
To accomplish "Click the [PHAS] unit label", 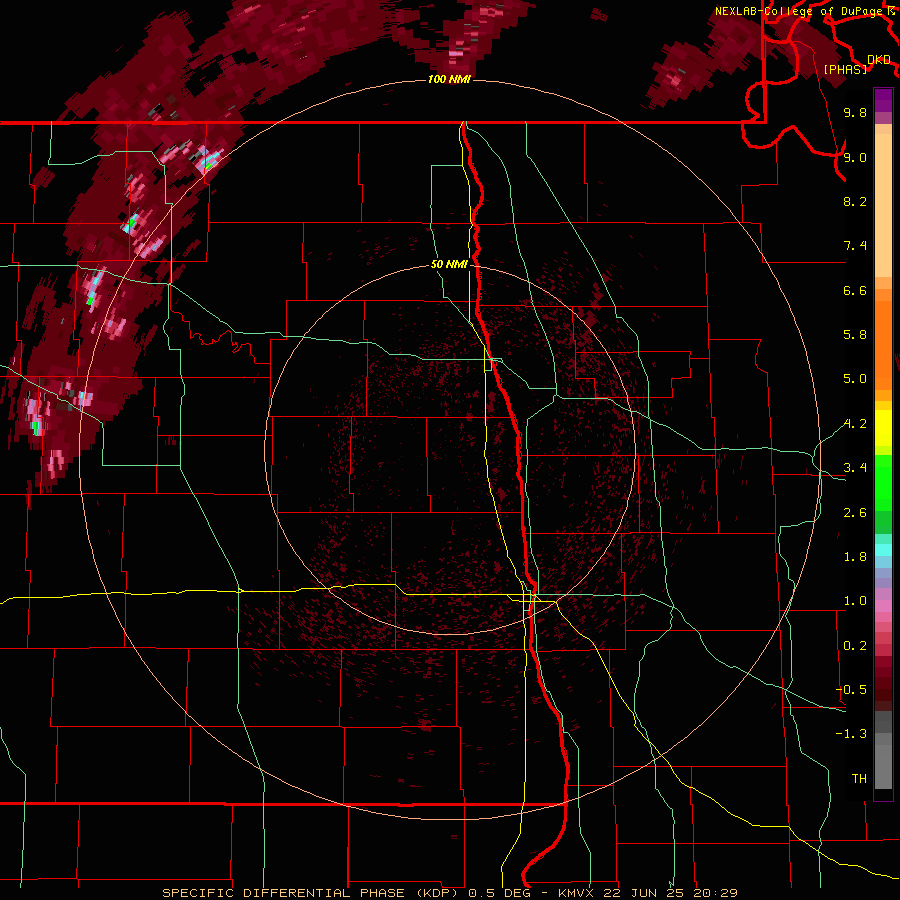I will [x=846, y=69].
